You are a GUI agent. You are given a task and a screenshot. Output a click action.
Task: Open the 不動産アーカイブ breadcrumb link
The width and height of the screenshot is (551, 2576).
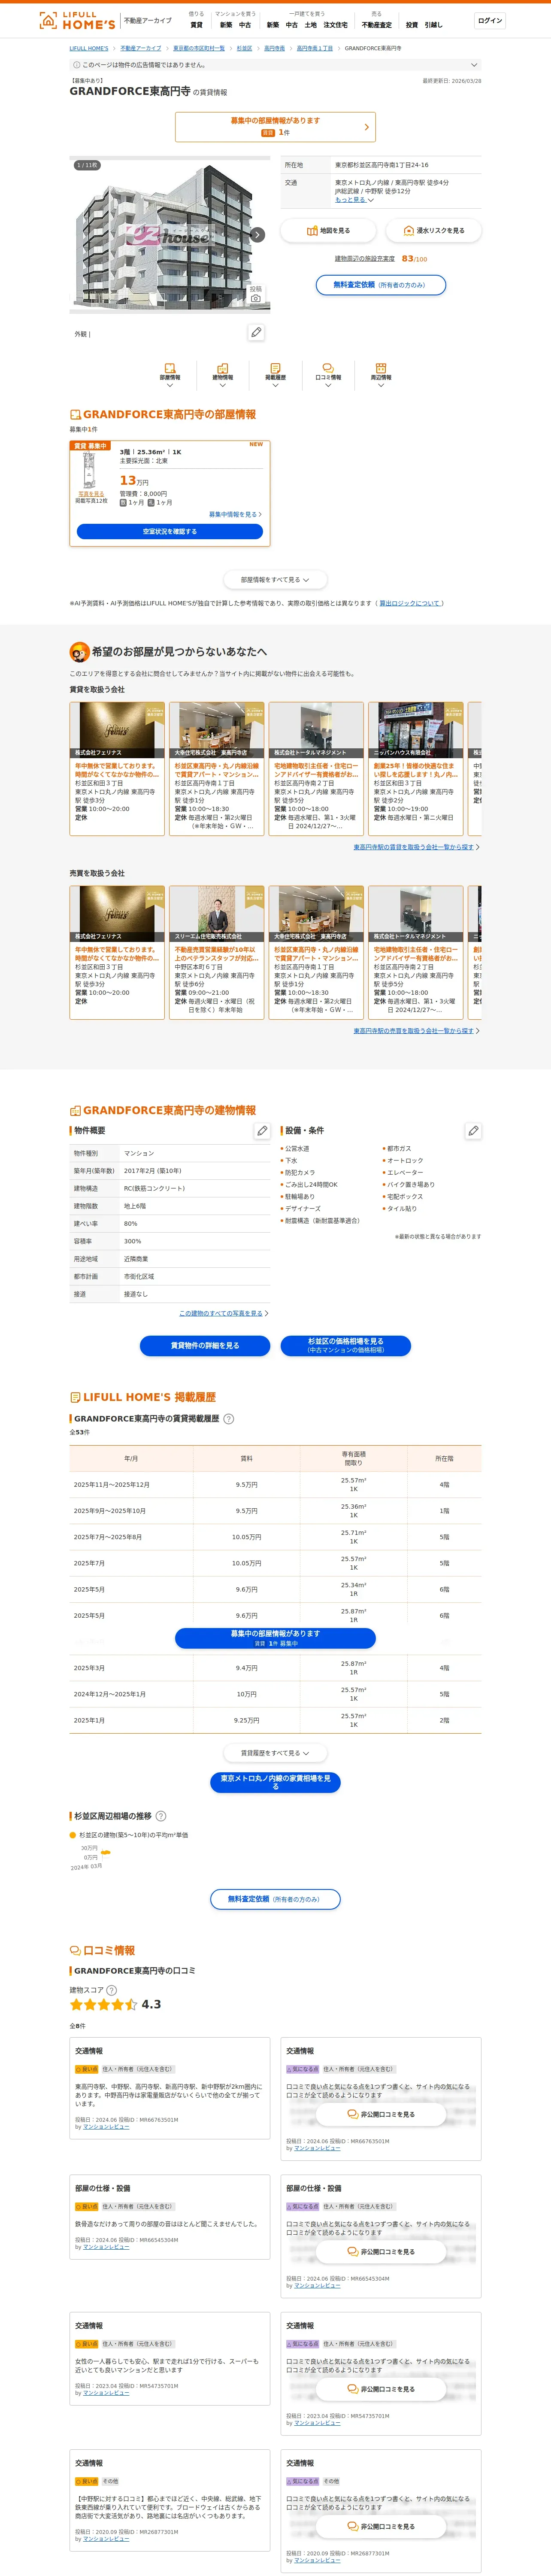[141, 48]
